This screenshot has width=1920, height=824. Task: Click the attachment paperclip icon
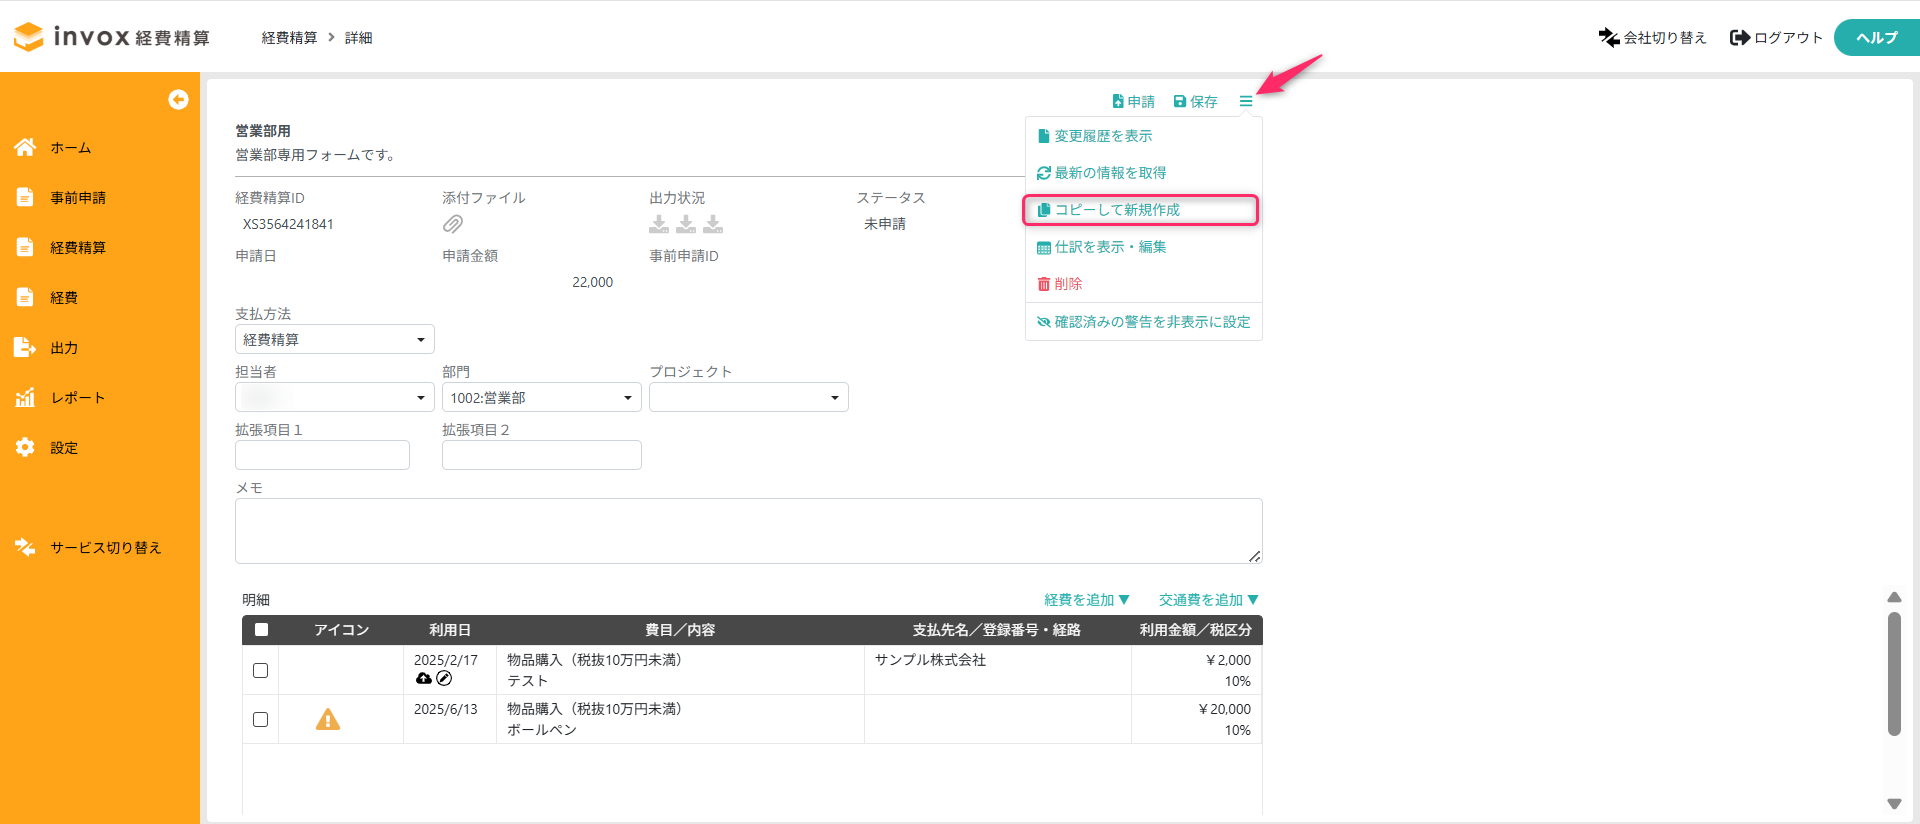pyautogui.click(x=453, y=224)
